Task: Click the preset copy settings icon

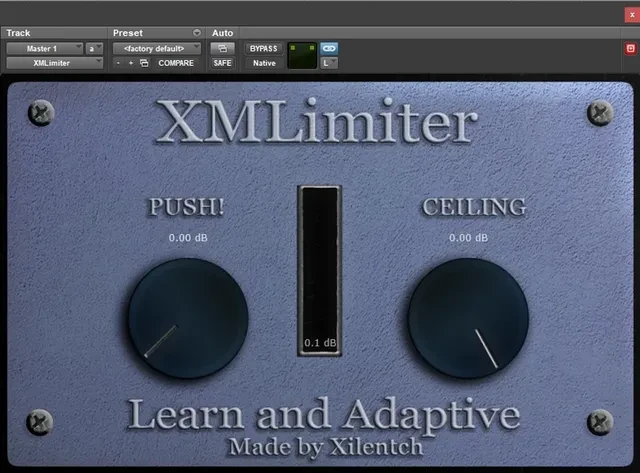Action: click(x=144, y=63)
